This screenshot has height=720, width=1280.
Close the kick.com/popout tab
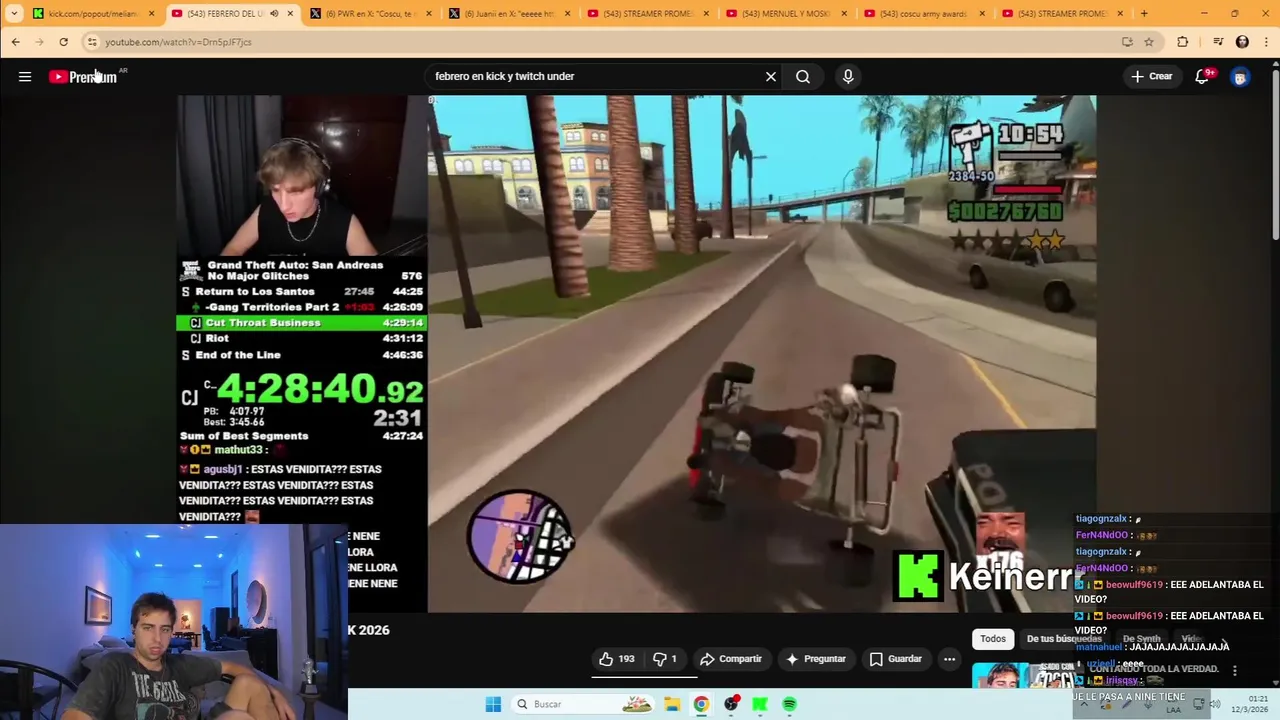pyautogui.click(x=151, y=14)
